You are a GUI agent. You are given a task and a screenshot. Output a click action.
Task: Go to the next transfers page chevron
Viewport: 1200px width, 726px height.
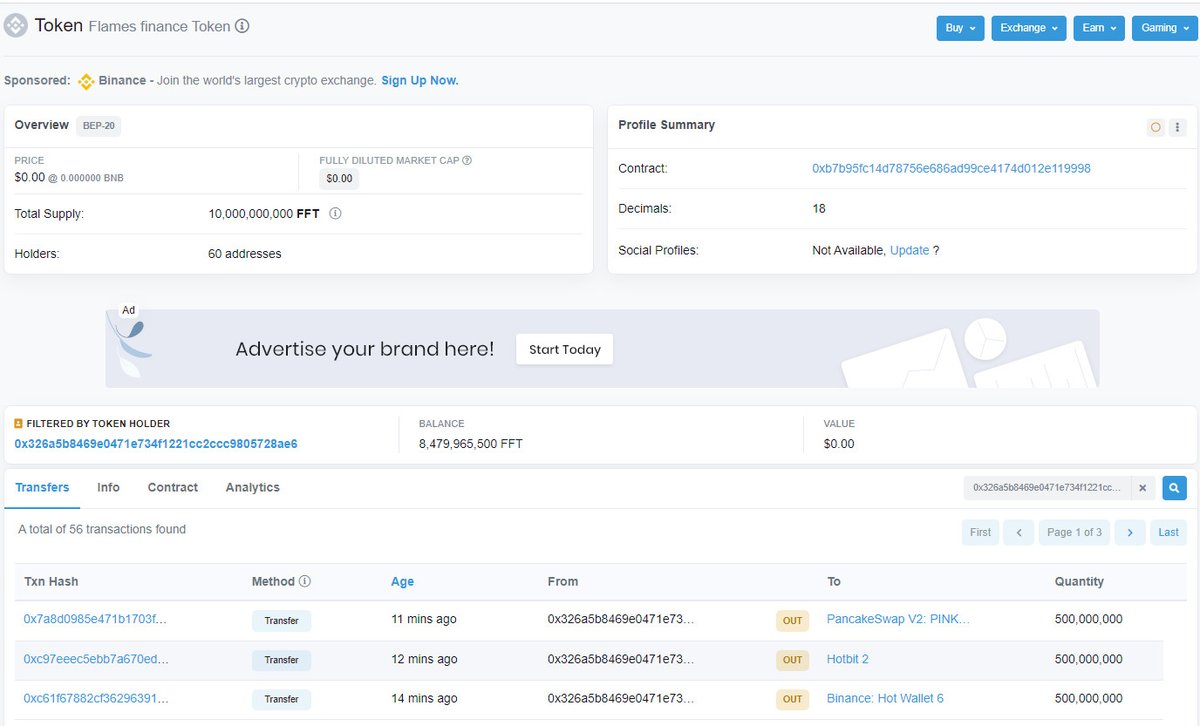click(x=1130, y=532)
